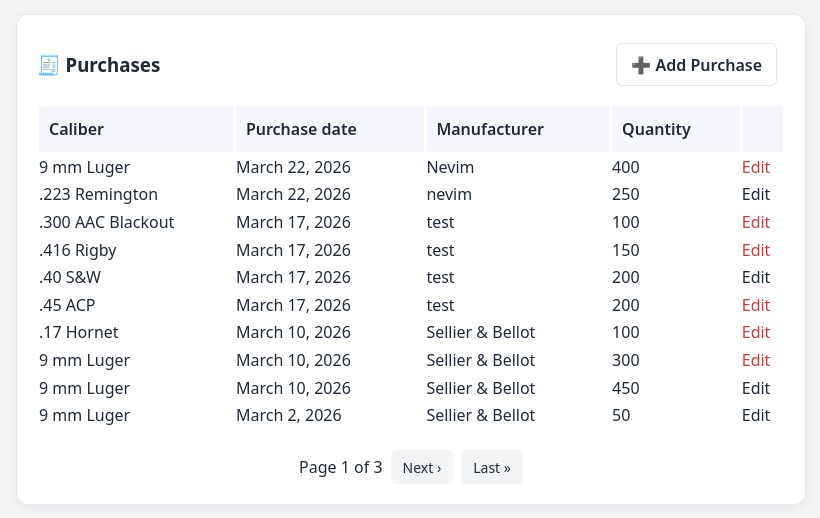Edit the .300 AAC Blackout purchase
820x518 pixels.
[755, 222]
